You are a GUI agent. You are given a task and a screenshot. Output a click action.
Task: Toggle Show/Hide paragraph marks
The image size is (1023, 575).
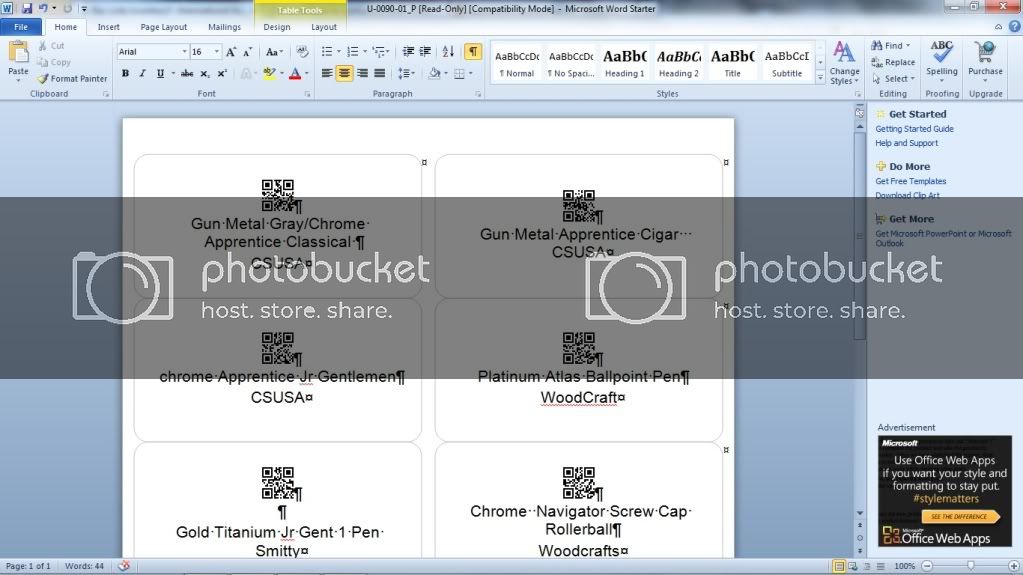(x=473, y=52)
